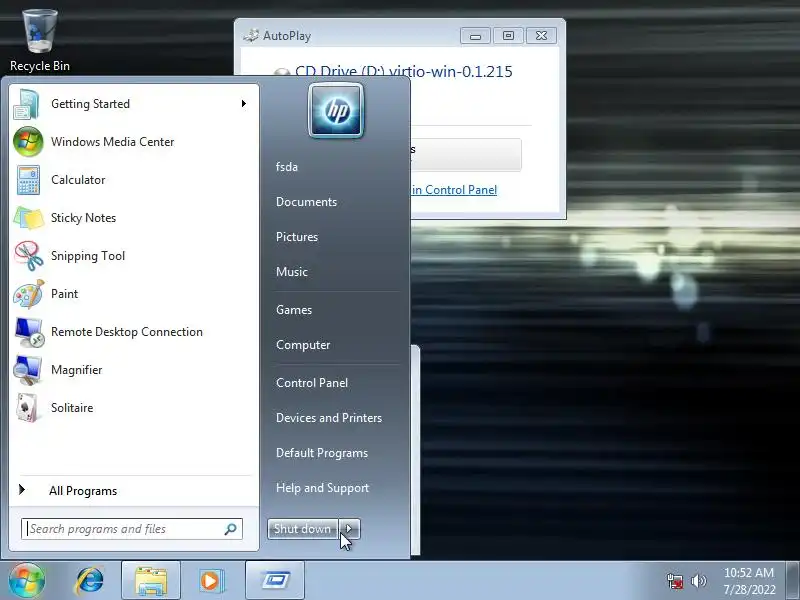Open Internet Explorer from taskbar

coord(90,581)
